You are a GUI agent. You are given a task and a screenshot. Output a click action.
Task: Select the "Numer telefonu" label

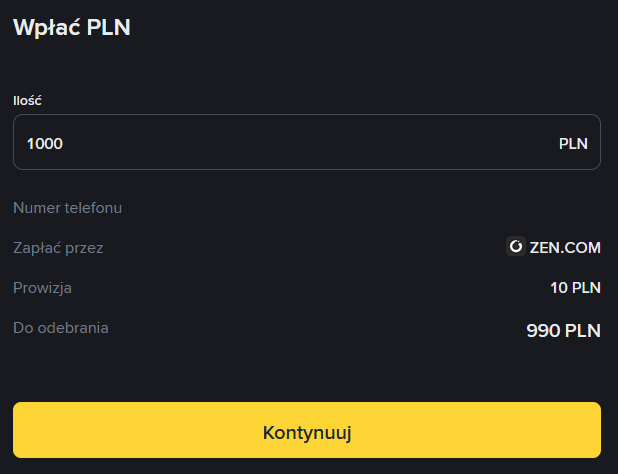67,208
